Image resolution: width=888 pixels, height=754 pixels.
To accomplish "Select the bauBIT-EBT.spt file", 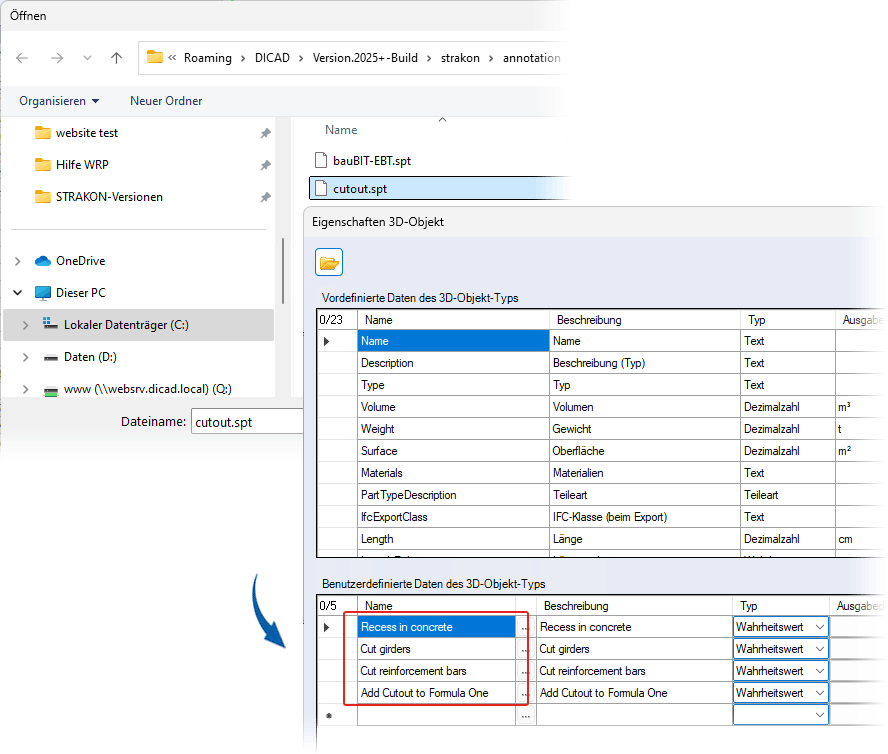I will (371, 159).
